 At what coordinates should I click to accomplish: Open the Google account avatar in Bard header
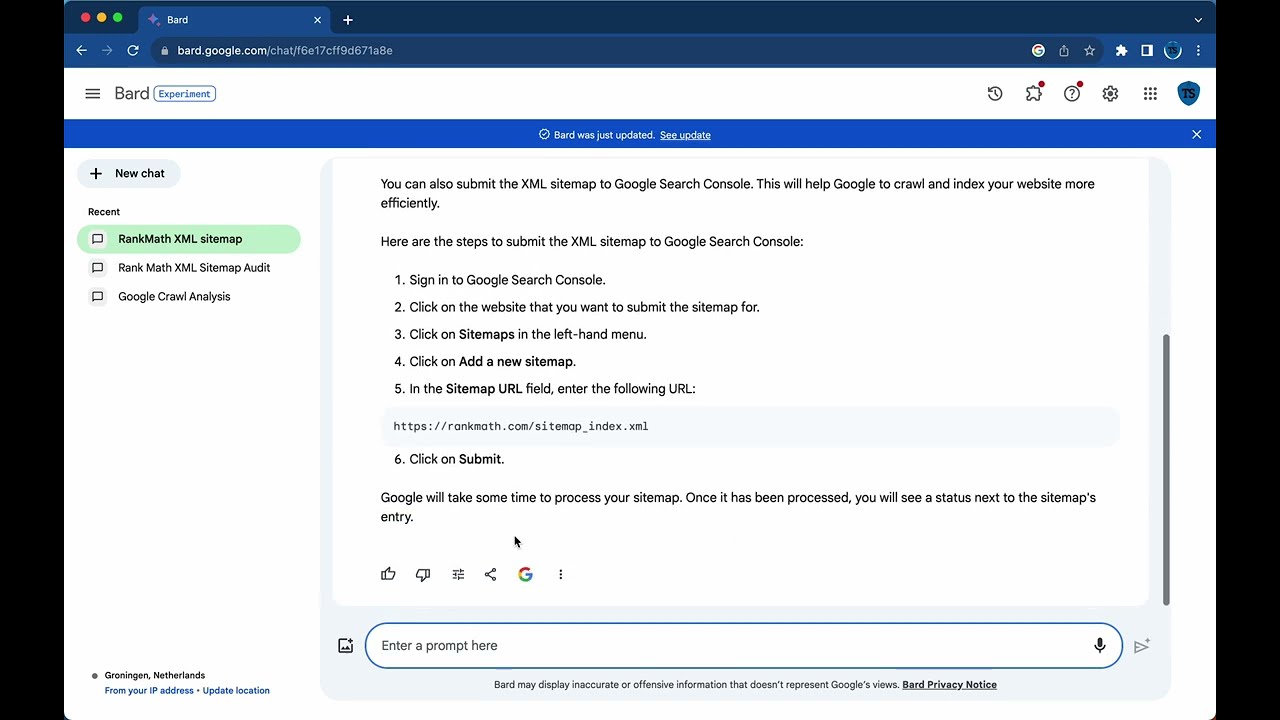[1188, 94]
